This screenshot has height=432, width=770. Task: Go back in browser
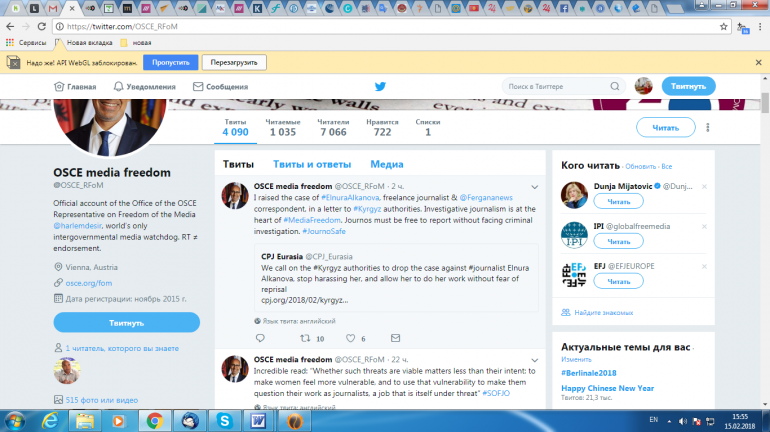(10, 27)
